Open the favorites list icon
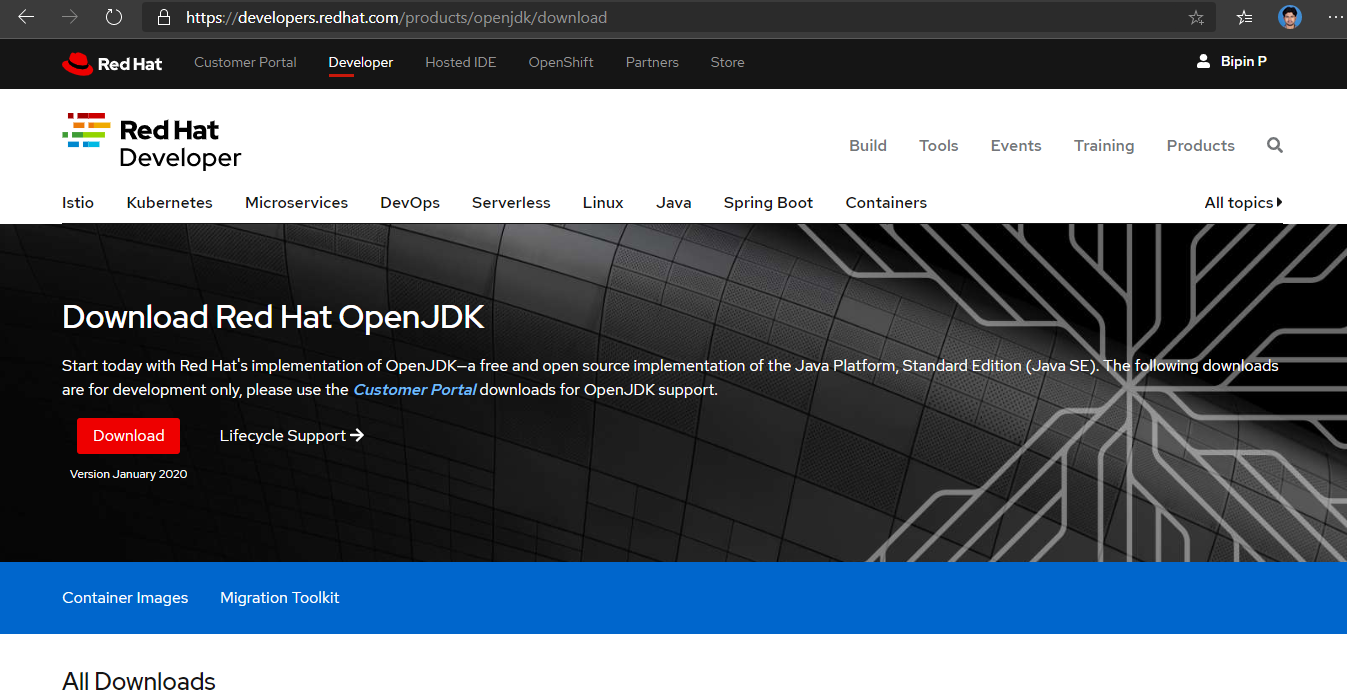Image resolution: width=1347 pixels, height=690 pixels. [x=1244, y=17]
